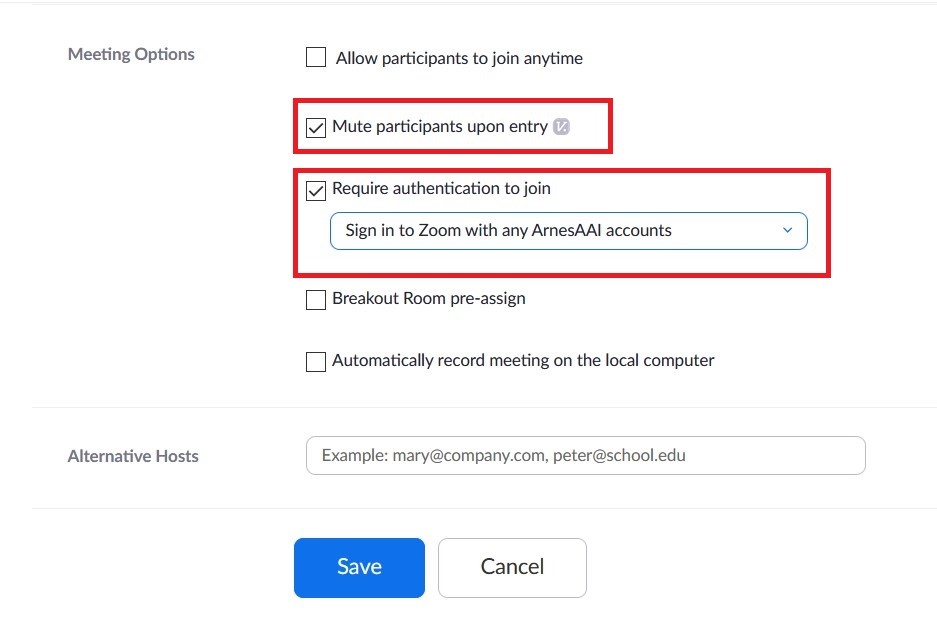
Task: Uncheck Mute participants upon entry checkbox
Action: pyautogui.click(x=316, y=127)
